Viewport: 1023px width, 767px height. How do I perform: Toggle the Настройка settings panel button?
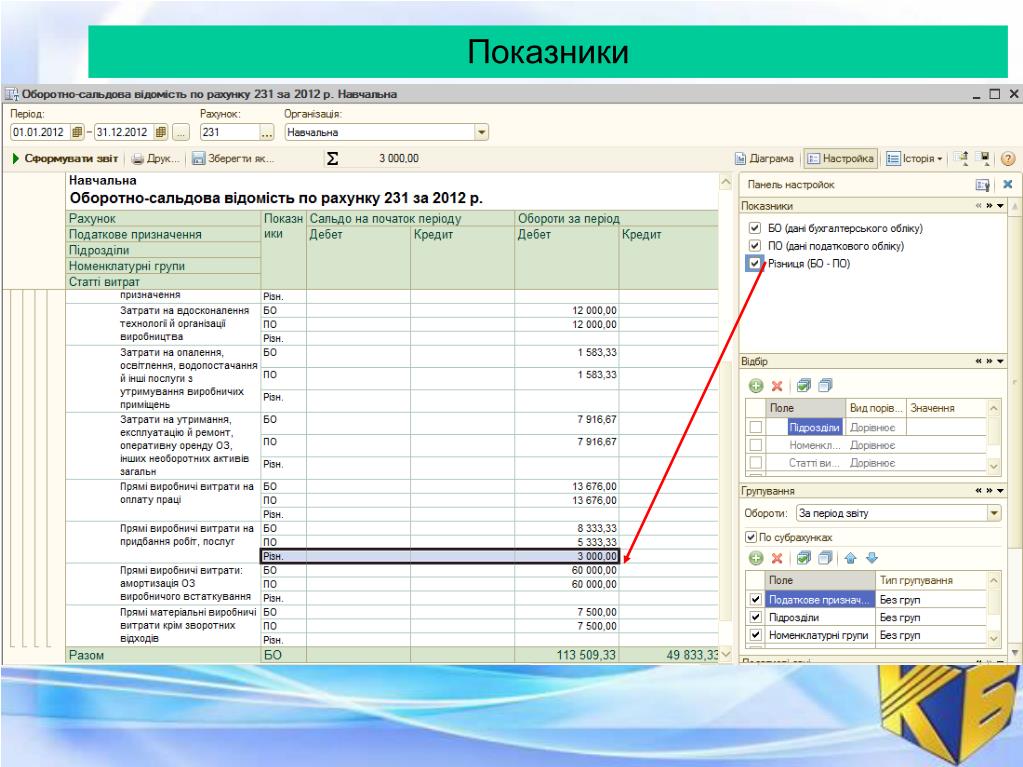(840, 158)
